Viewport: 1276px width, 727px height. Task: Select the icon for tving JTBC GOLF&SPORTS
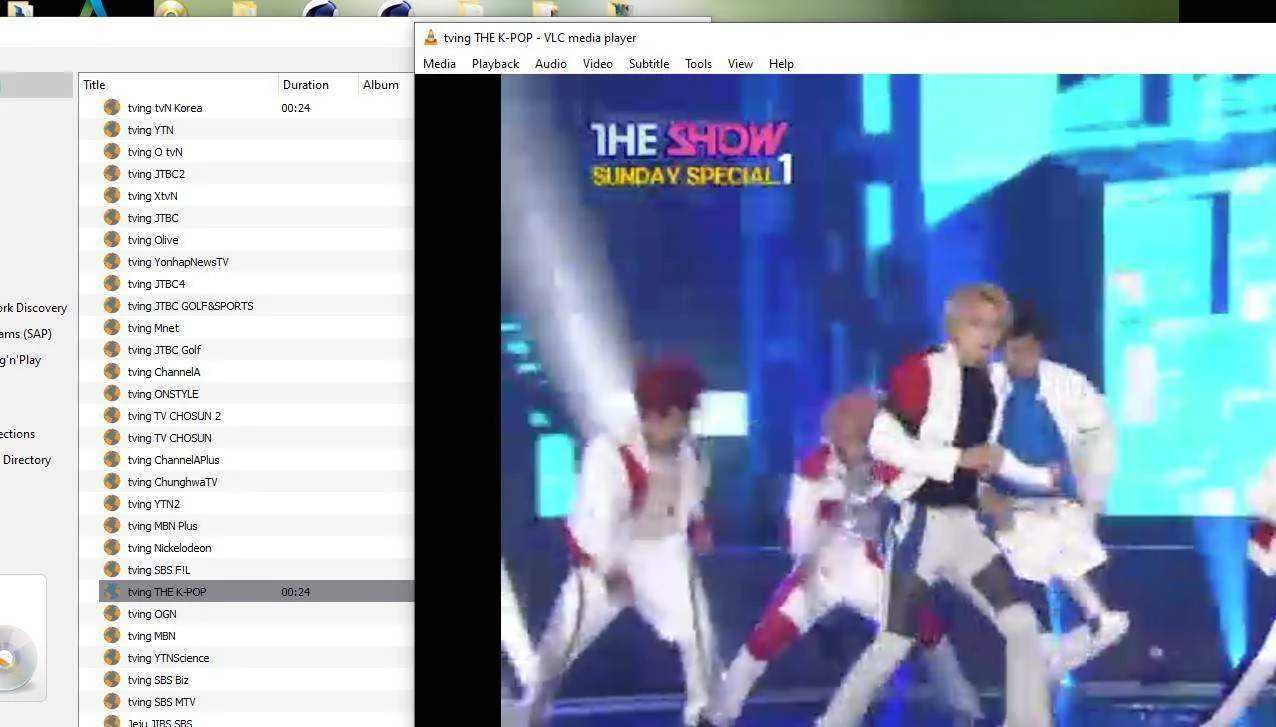112,306
